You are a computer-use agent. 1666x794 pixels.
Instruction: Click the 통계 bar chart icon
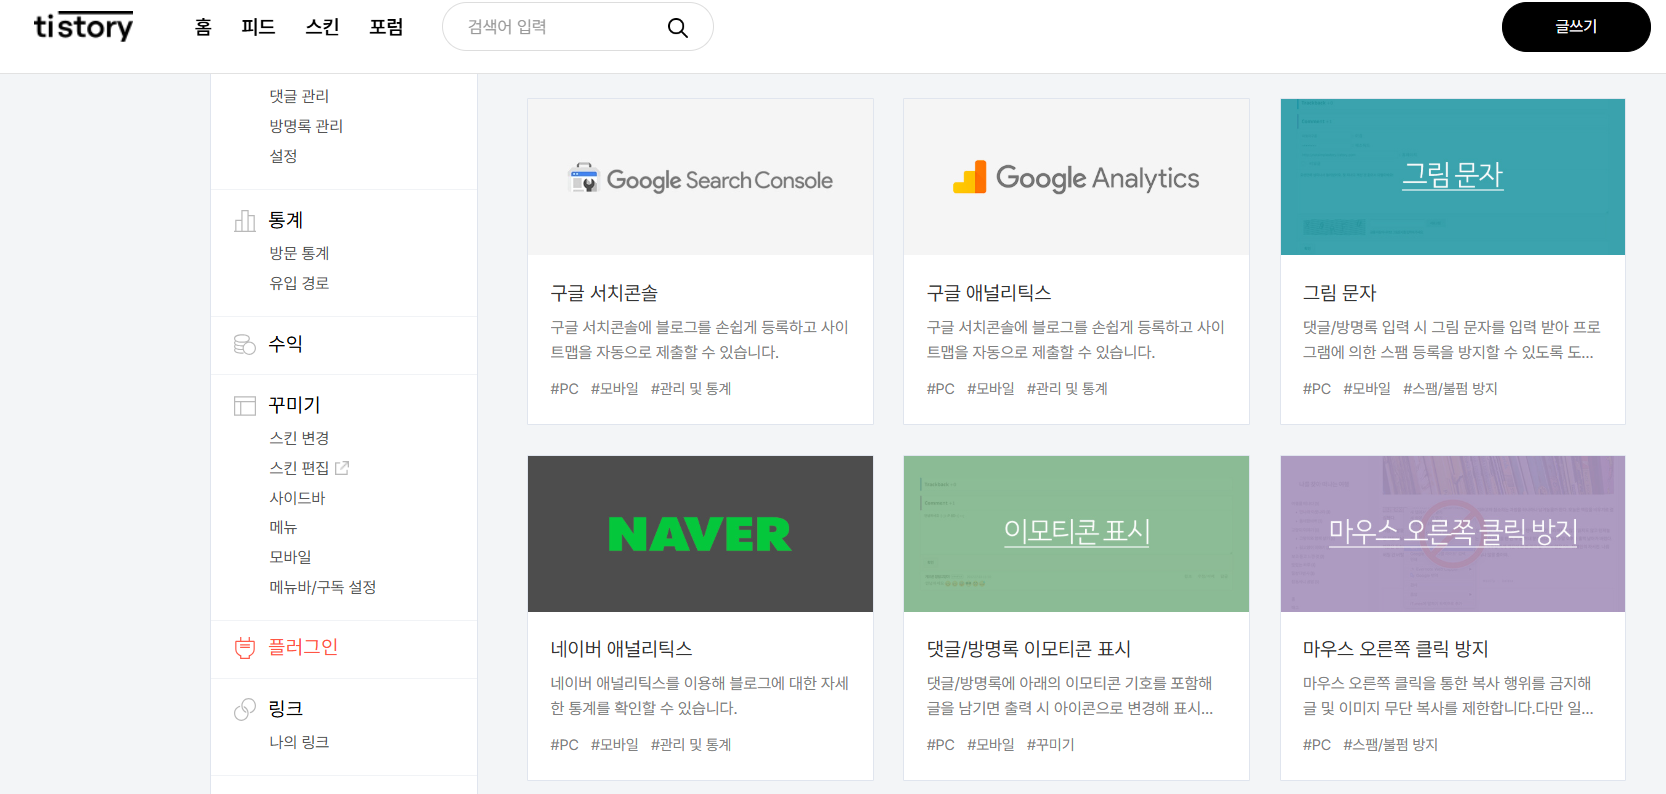tap(245, 220)
